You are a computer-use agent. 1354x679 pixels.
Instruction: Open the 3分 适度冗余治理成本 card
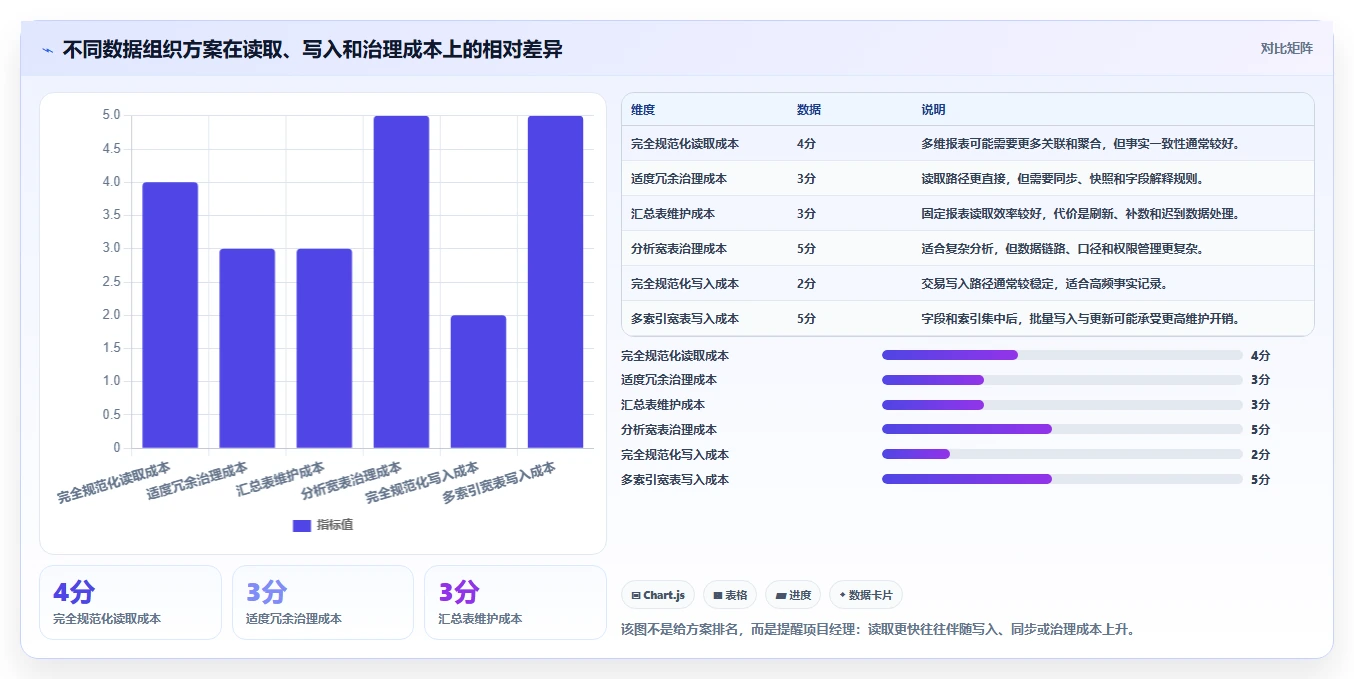(x=323, y=602)
